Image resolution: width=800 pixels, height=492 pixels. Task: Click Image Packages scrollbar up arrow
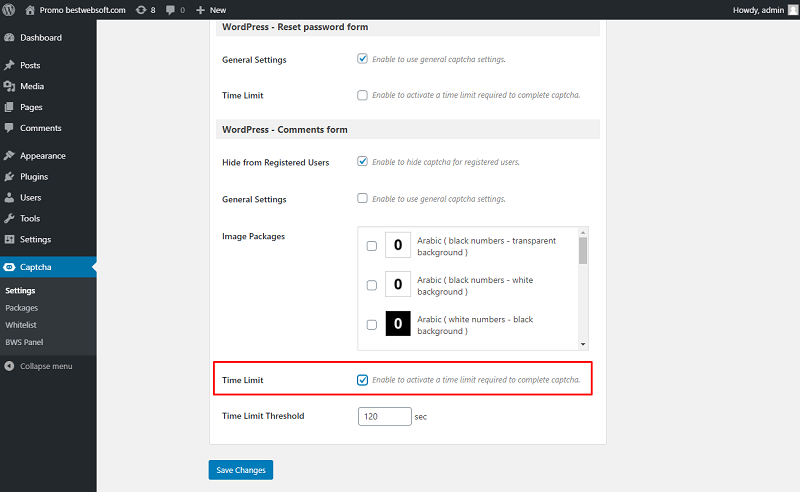click(x=583, y=232)
